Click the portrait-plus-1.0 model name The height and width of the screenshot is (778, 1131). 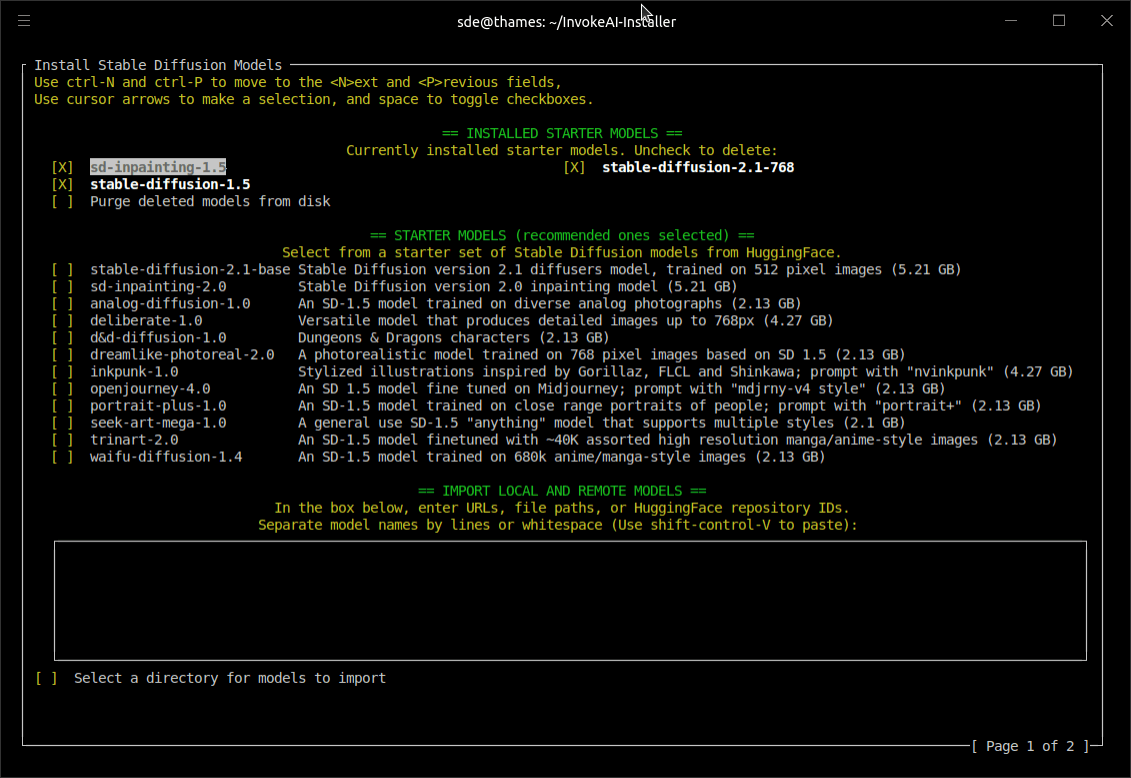[x=158, y=406]
